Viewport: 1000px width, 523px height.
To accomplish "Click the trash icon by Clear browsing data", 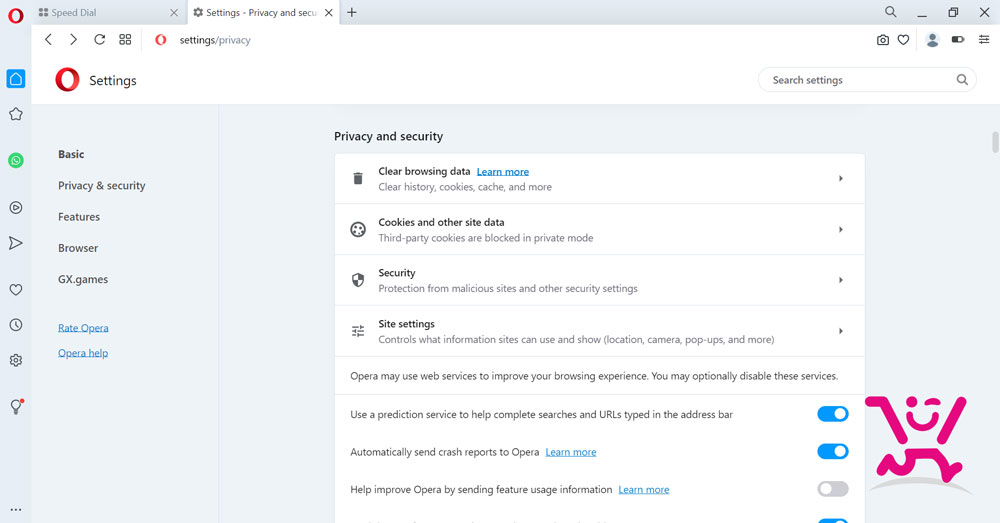I will click(358, 179).
